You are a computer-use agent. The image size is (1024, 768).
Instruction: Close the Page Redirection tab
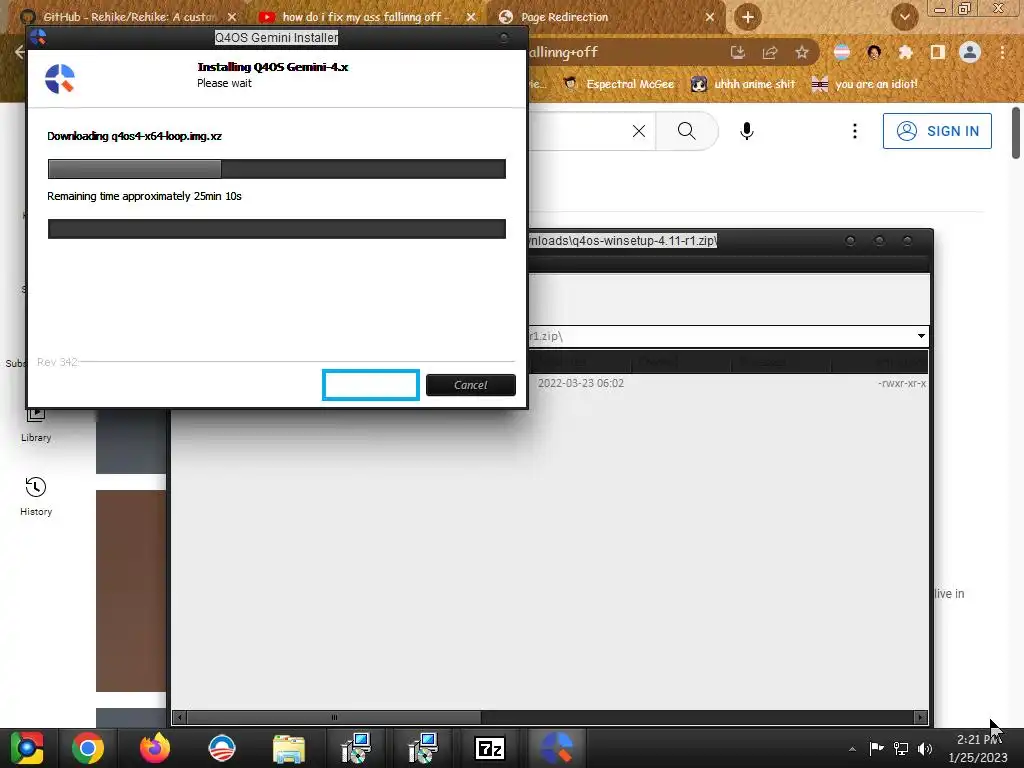click(x=710, y=17)
